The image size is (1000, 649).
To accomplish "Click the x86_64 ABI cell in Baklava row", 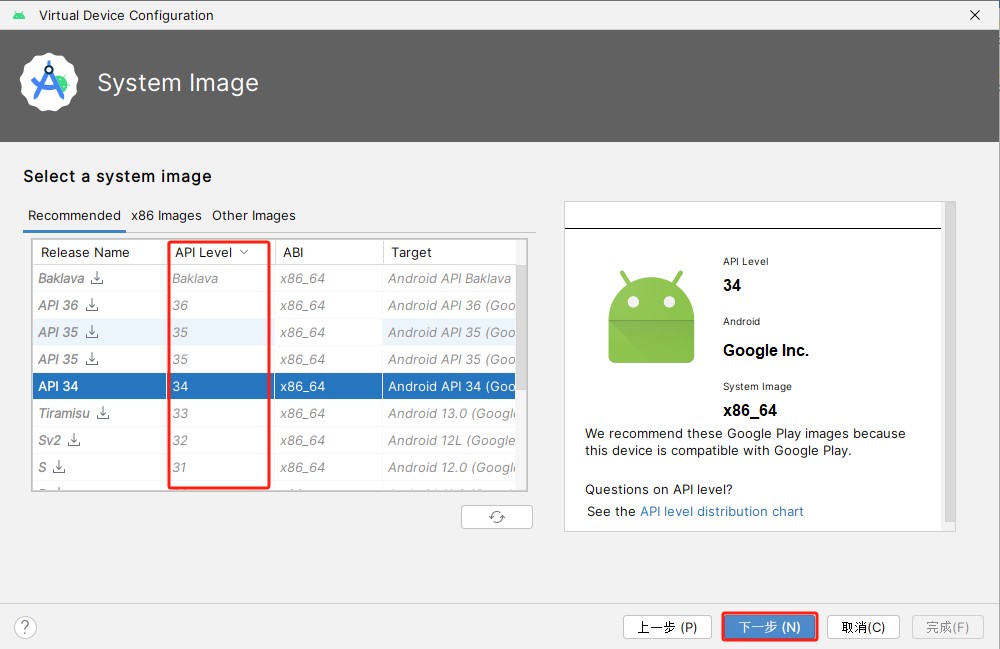I will click(x=328, y=278).
